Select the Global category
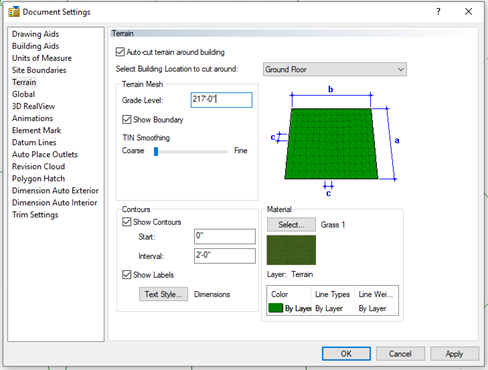 click(x=23, y=94)
